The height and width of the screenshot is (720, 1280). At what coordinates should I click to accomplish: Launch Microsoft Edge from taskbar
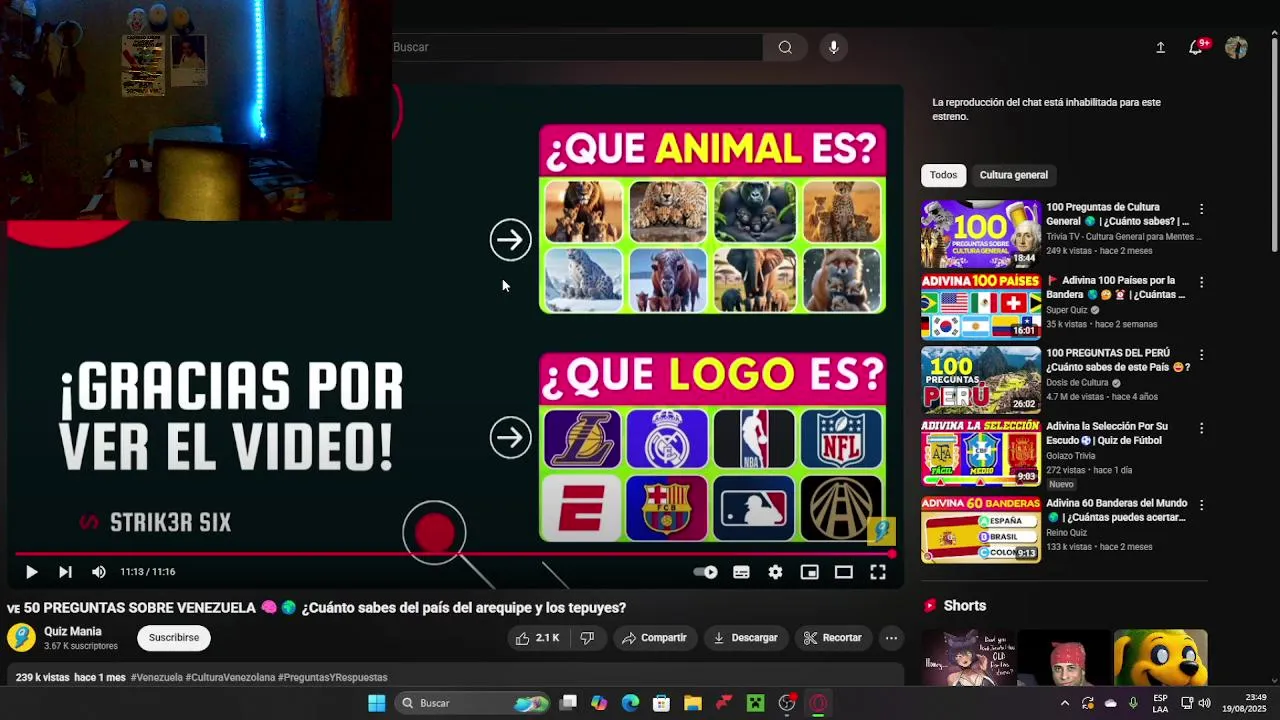pos(630,703)
